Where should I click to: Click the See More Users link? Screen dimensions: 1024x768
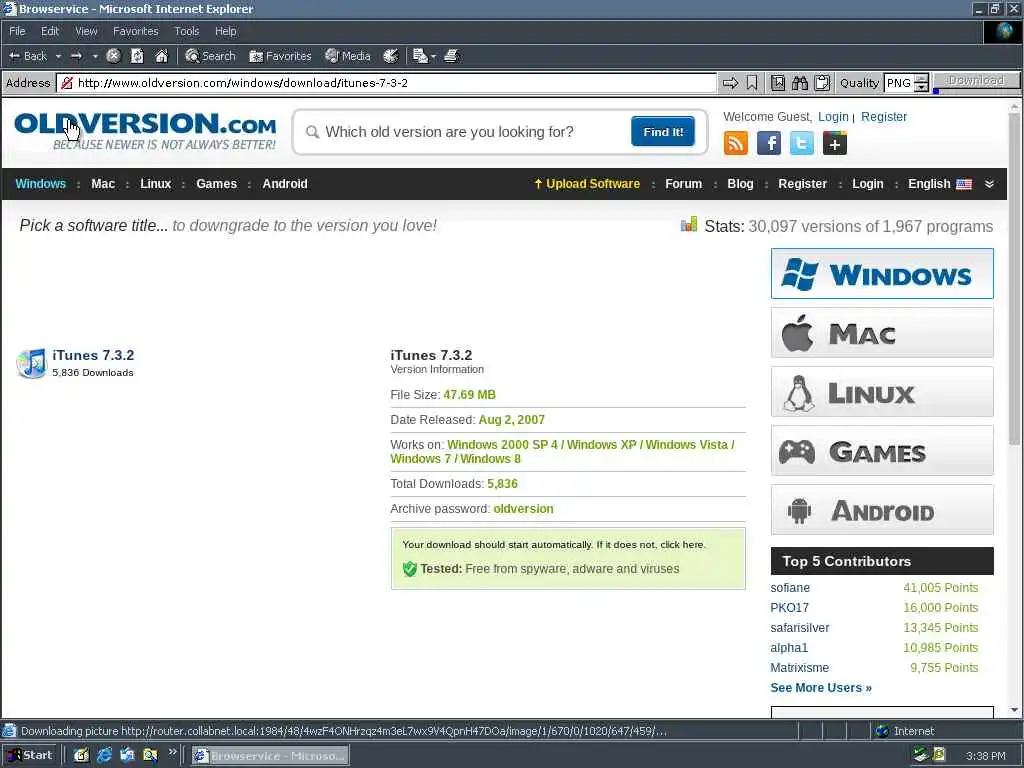coord(821,688)
